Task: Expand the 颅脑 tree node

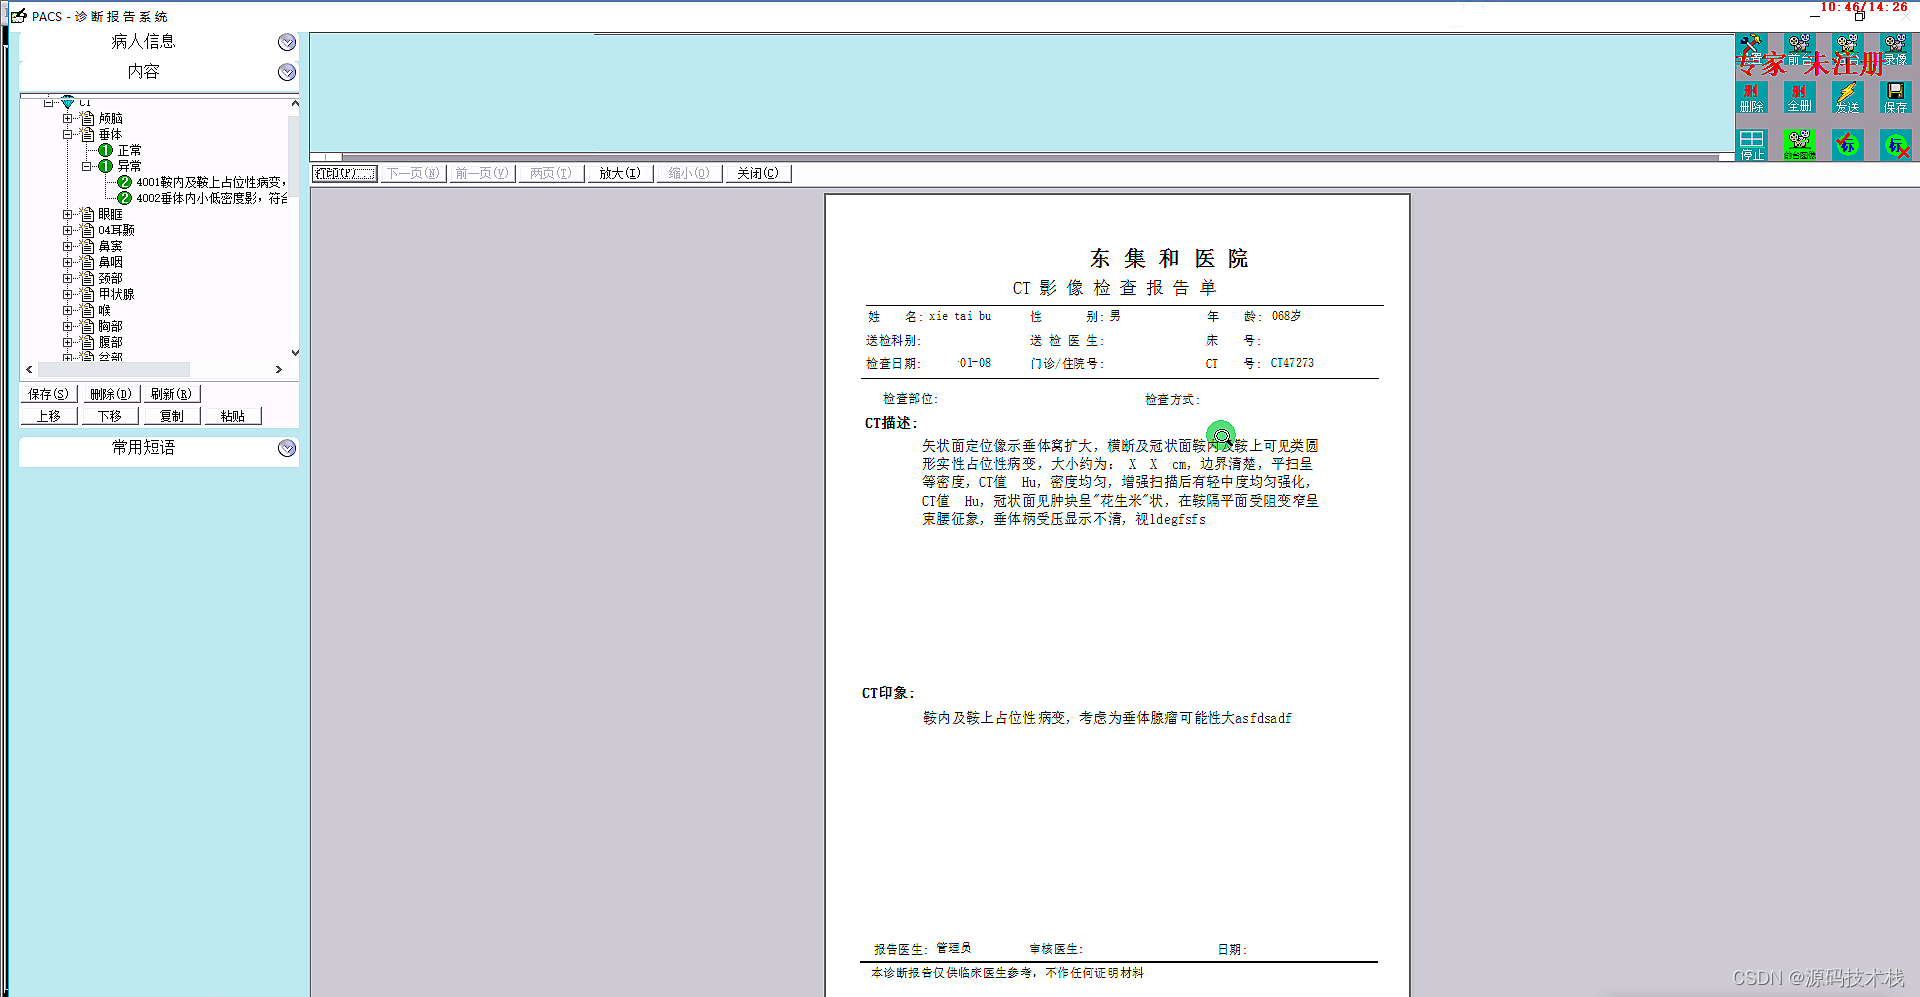Action: [x=68, y=118]
